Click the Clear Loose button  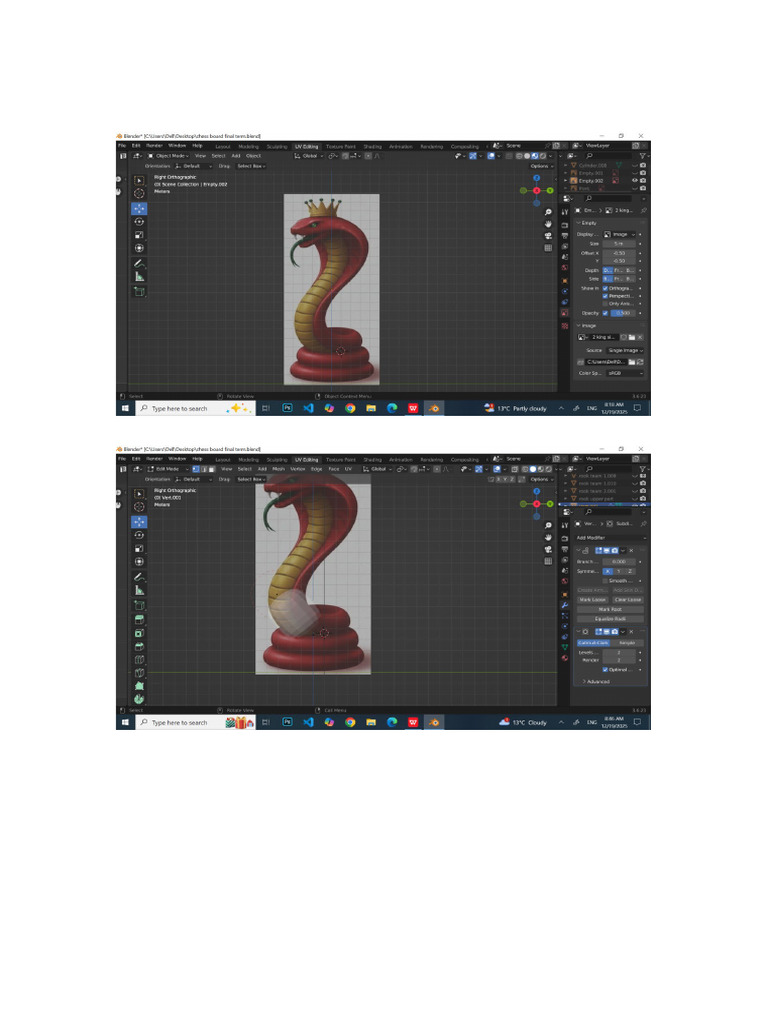[628, 600]
